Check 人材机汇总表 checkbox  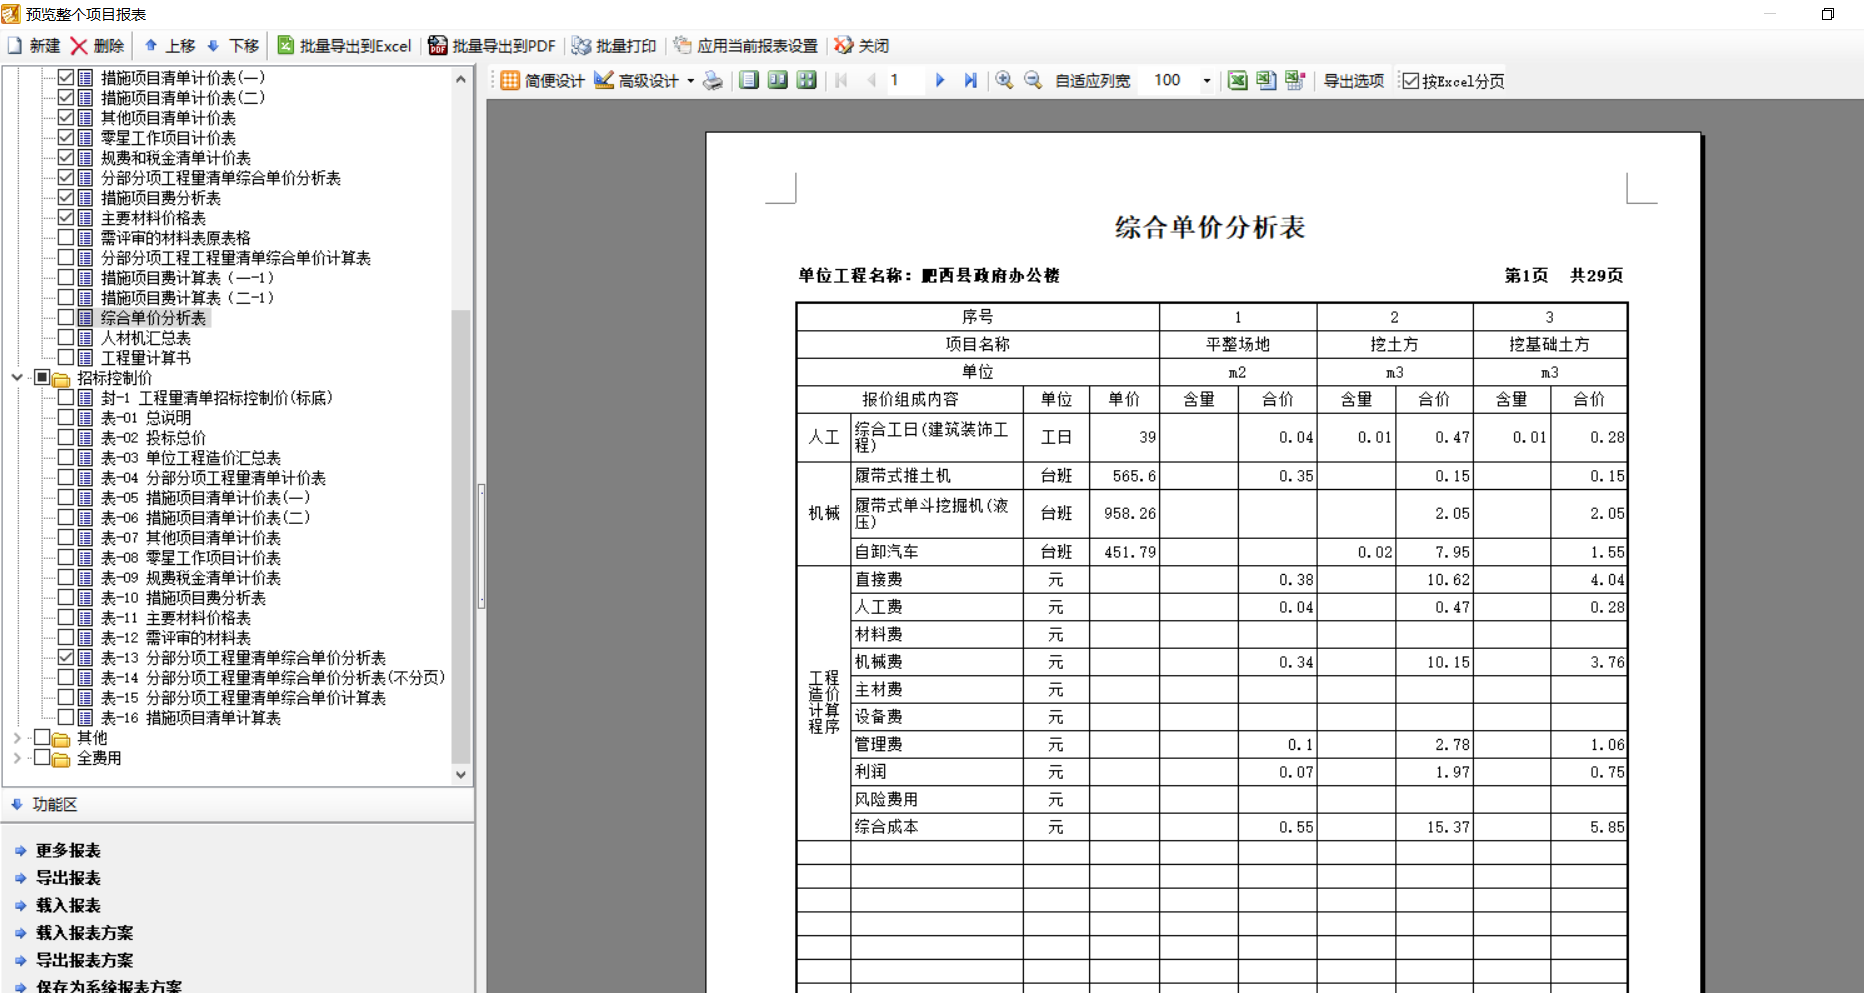[x=66, y=337]
